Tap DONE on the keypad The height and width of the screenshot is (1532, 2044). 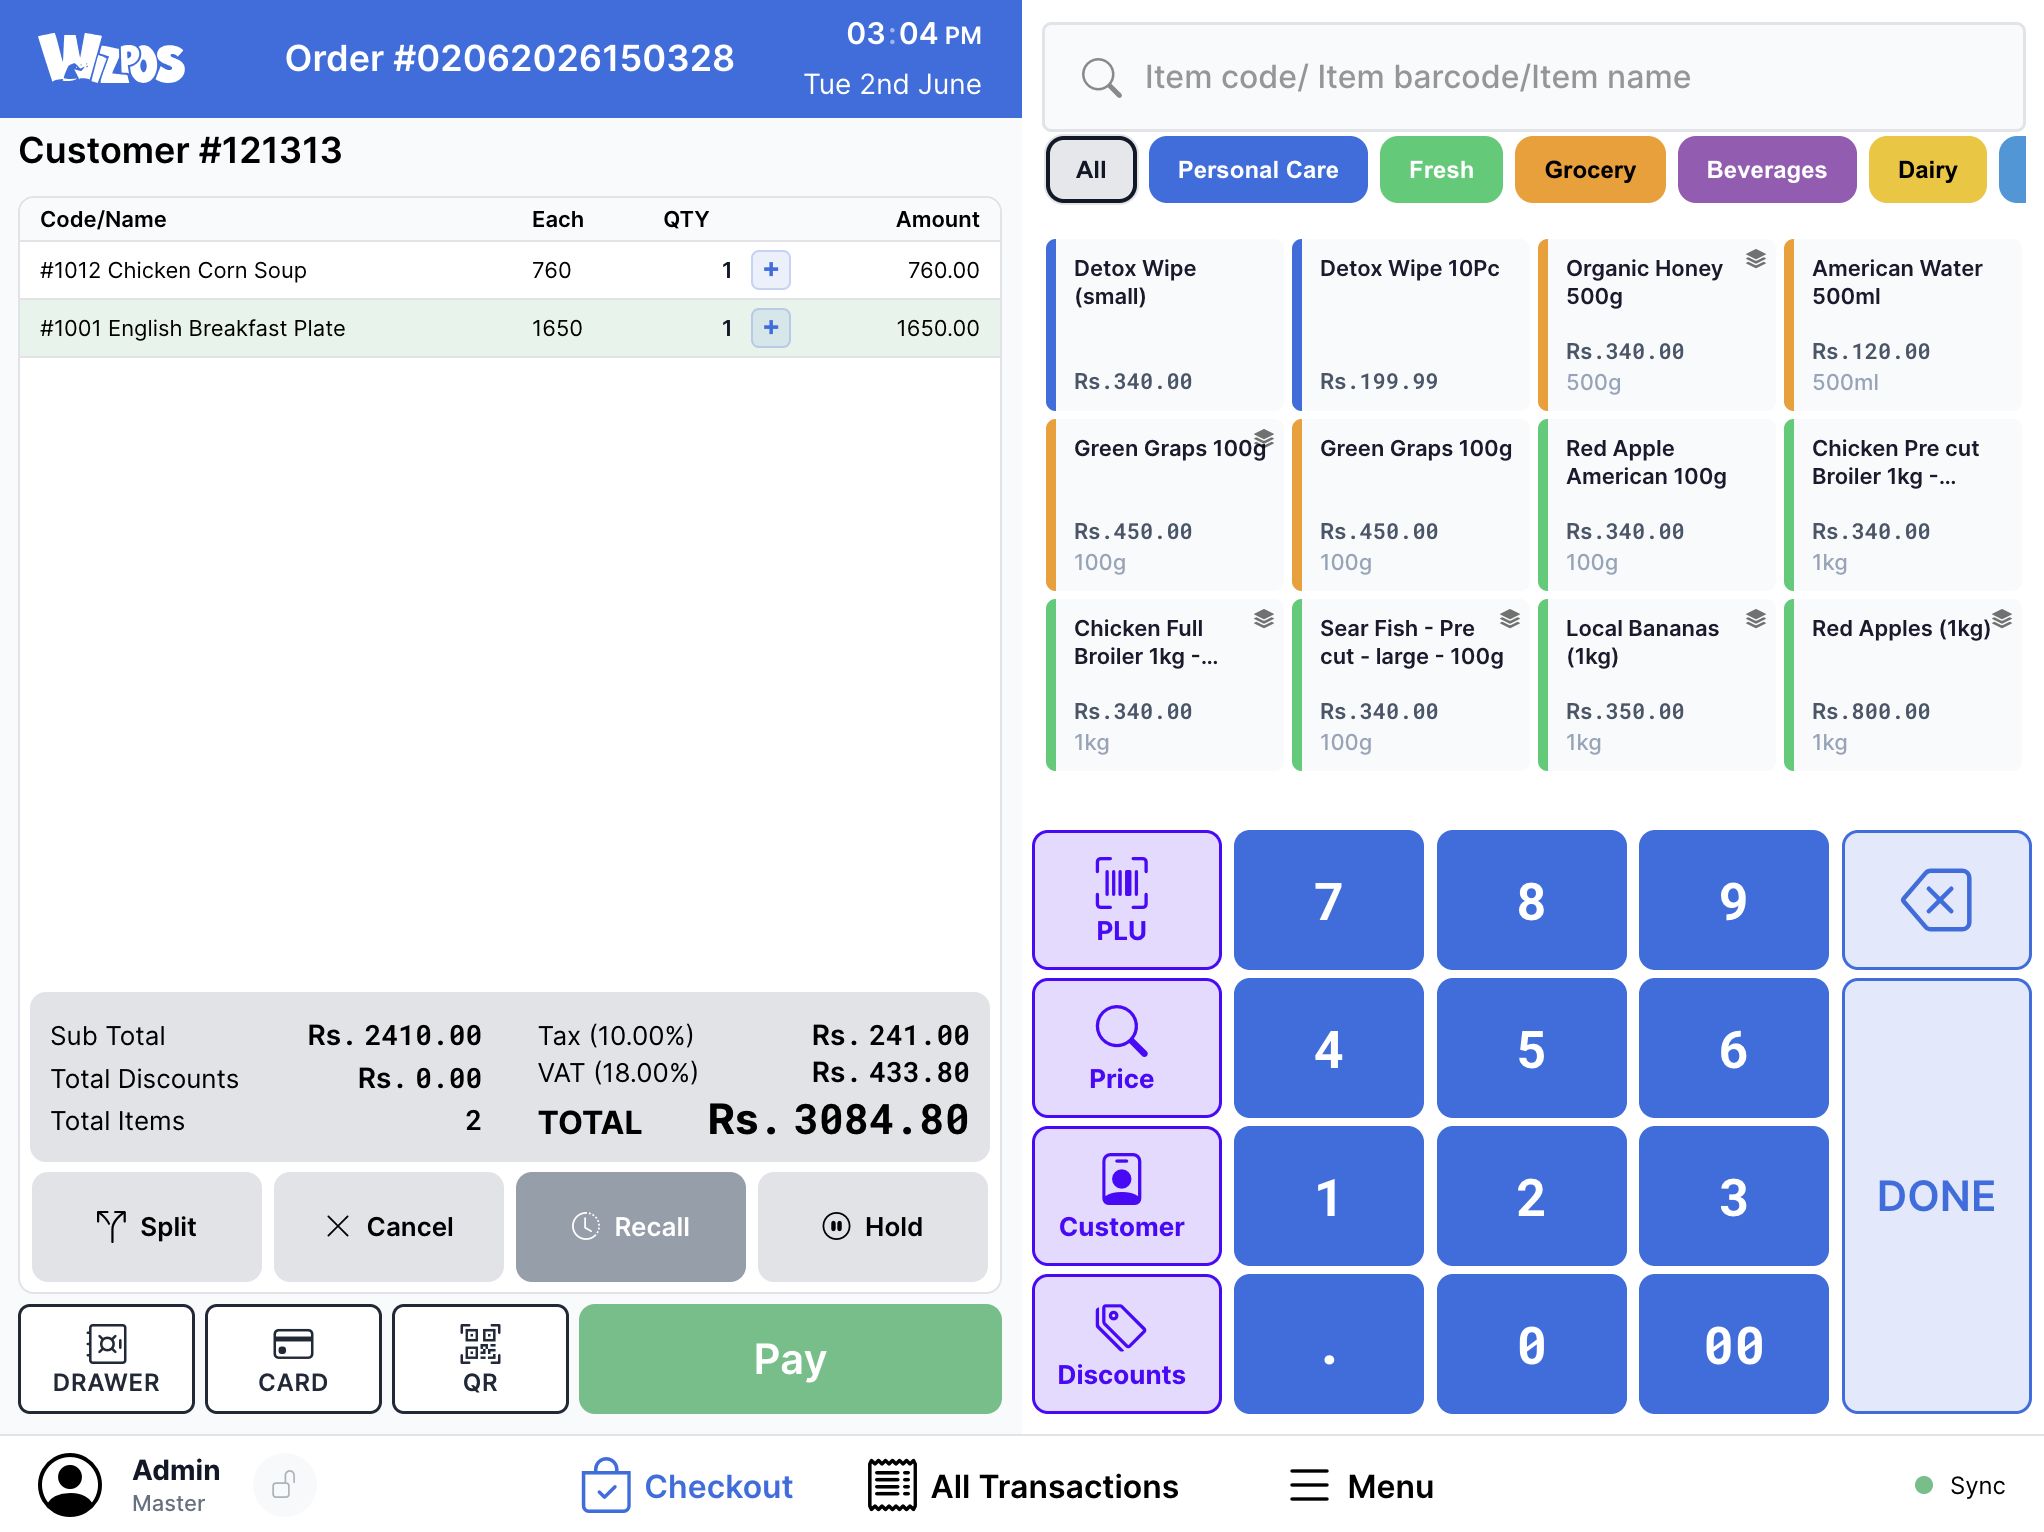tap(1936, 1195)
